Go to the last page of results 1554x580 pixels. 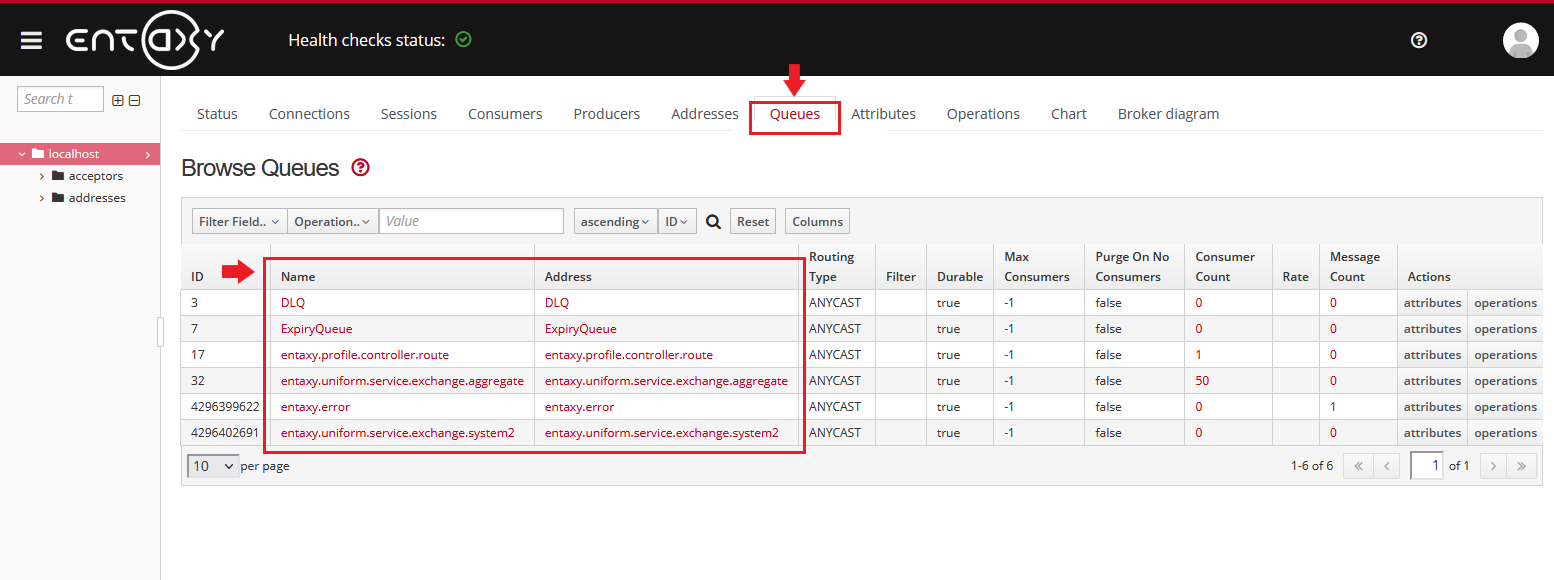pyautogui.click(x=1521, y=466)
